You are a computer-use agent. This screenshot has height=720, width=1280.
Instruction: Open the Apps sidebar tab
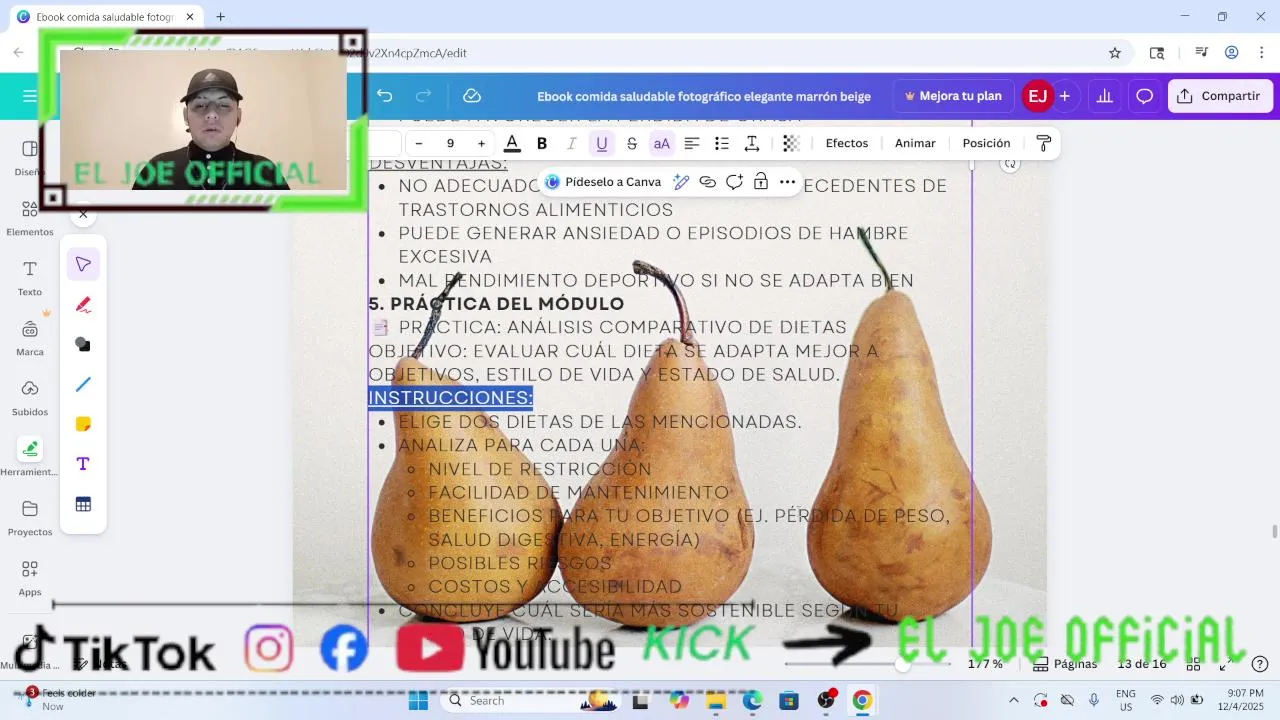tap(30, 577)
